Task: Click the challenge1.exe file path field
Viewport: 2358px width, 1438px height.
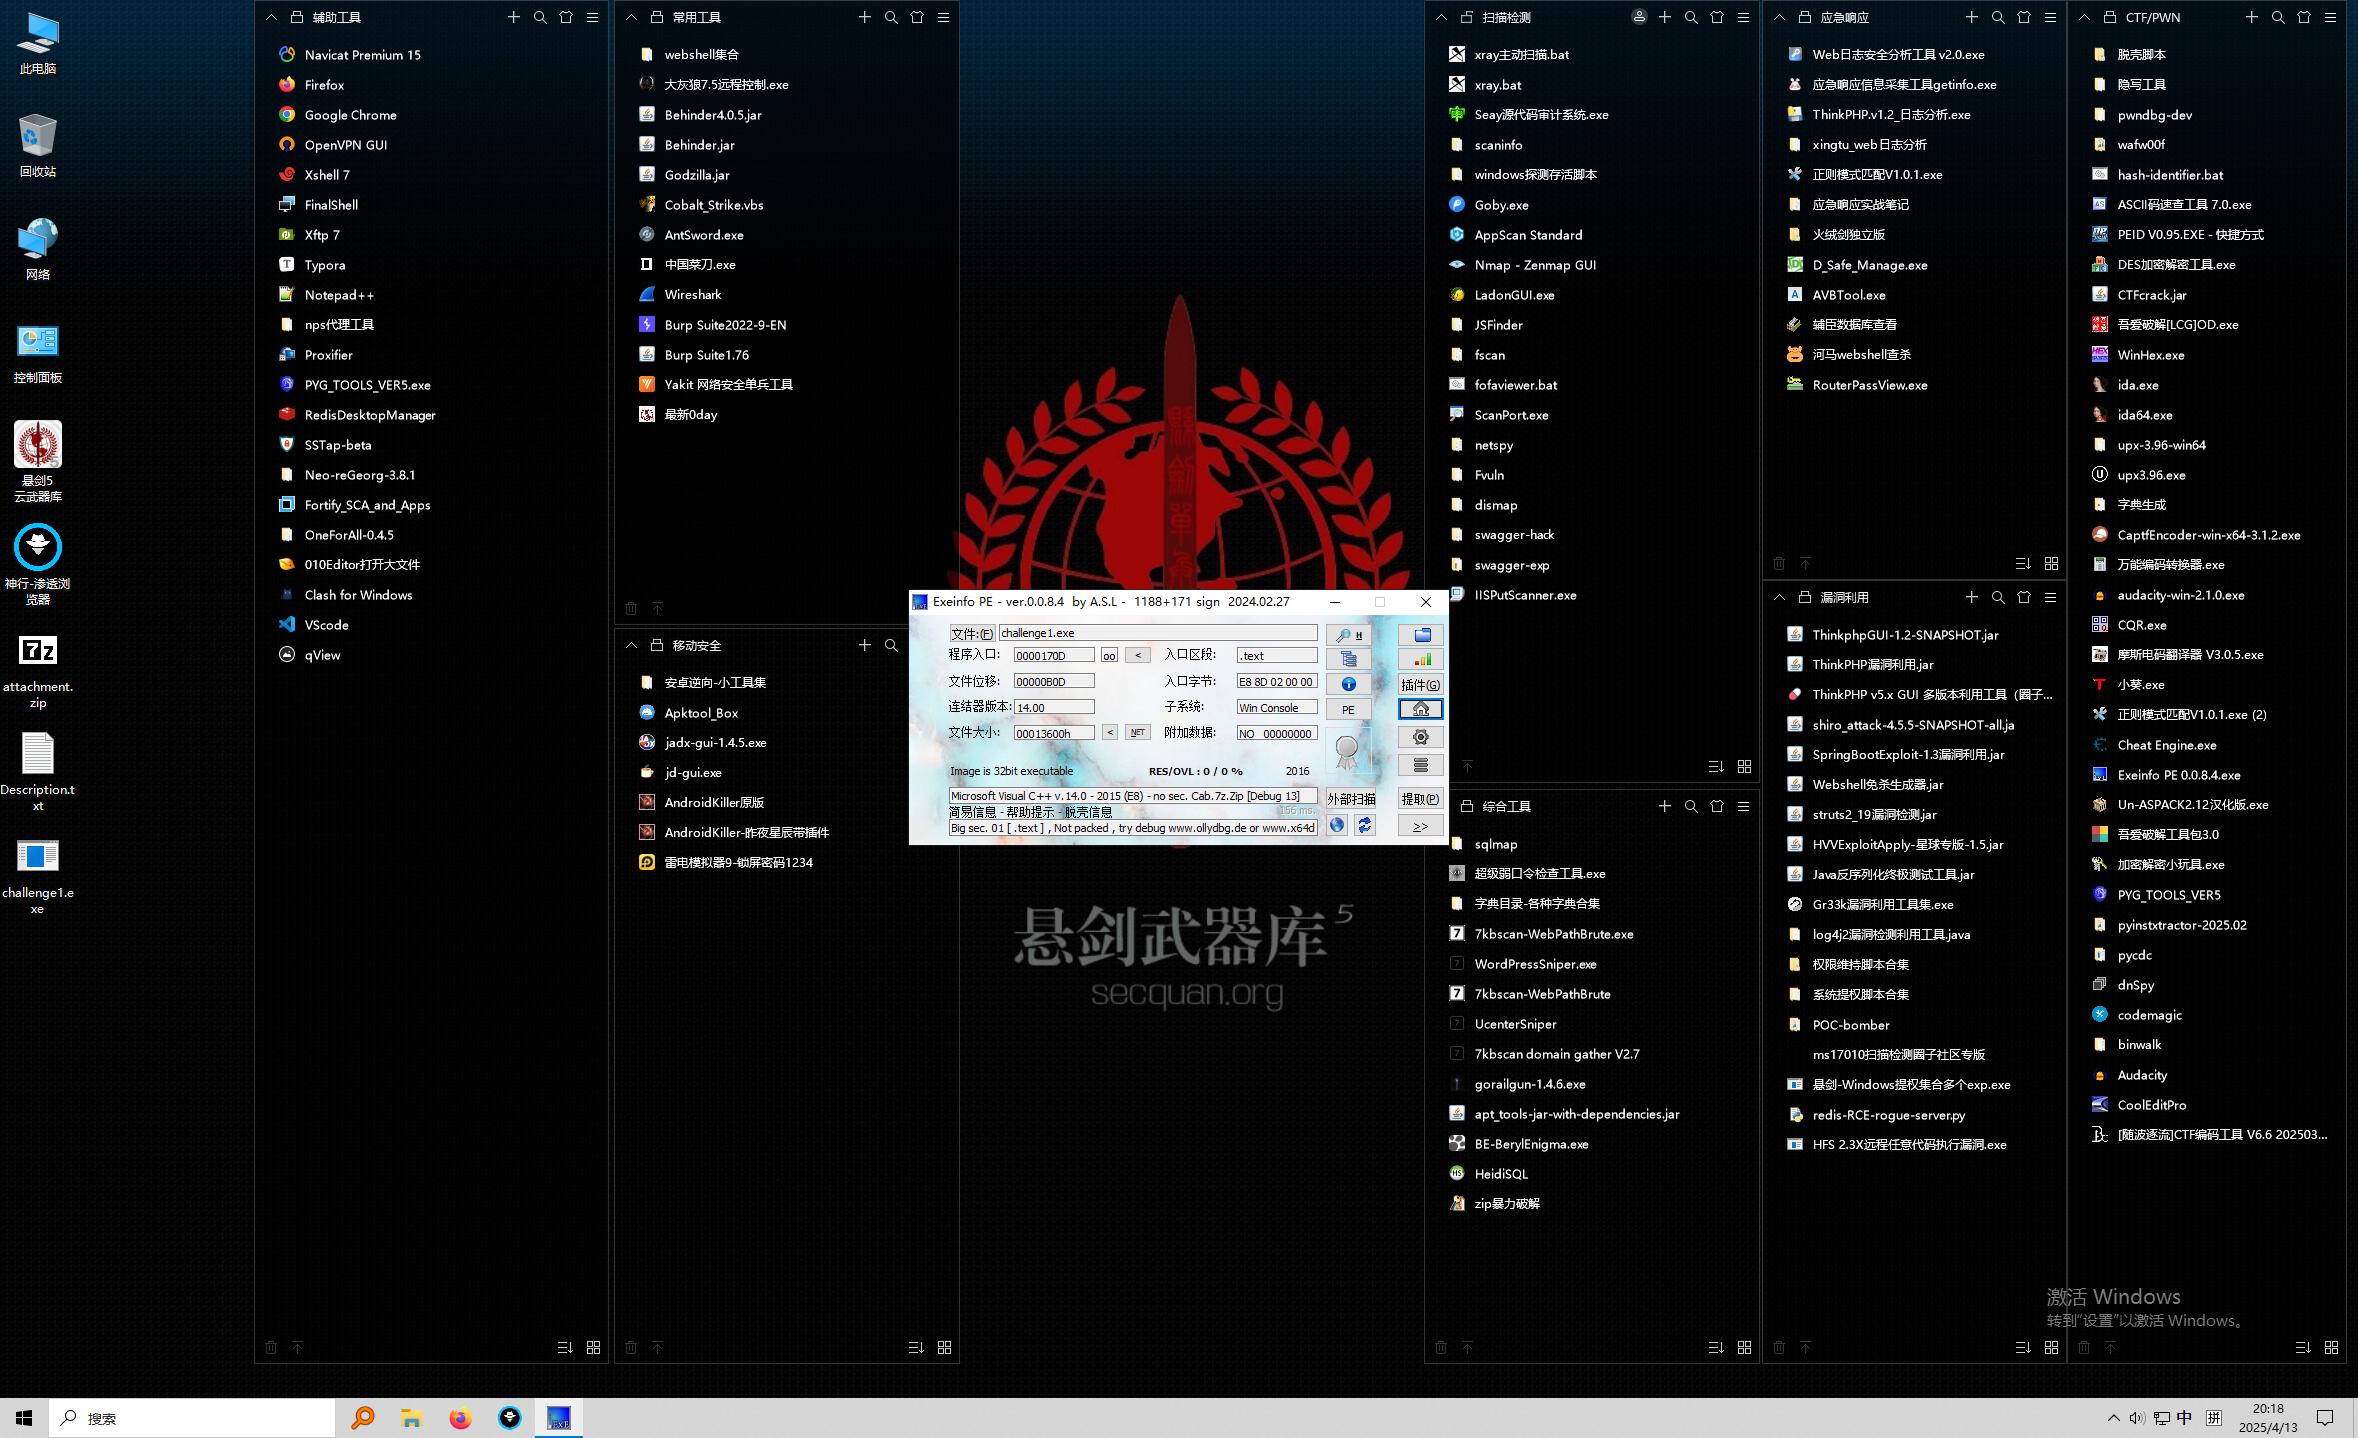Action: [1157, 633]
